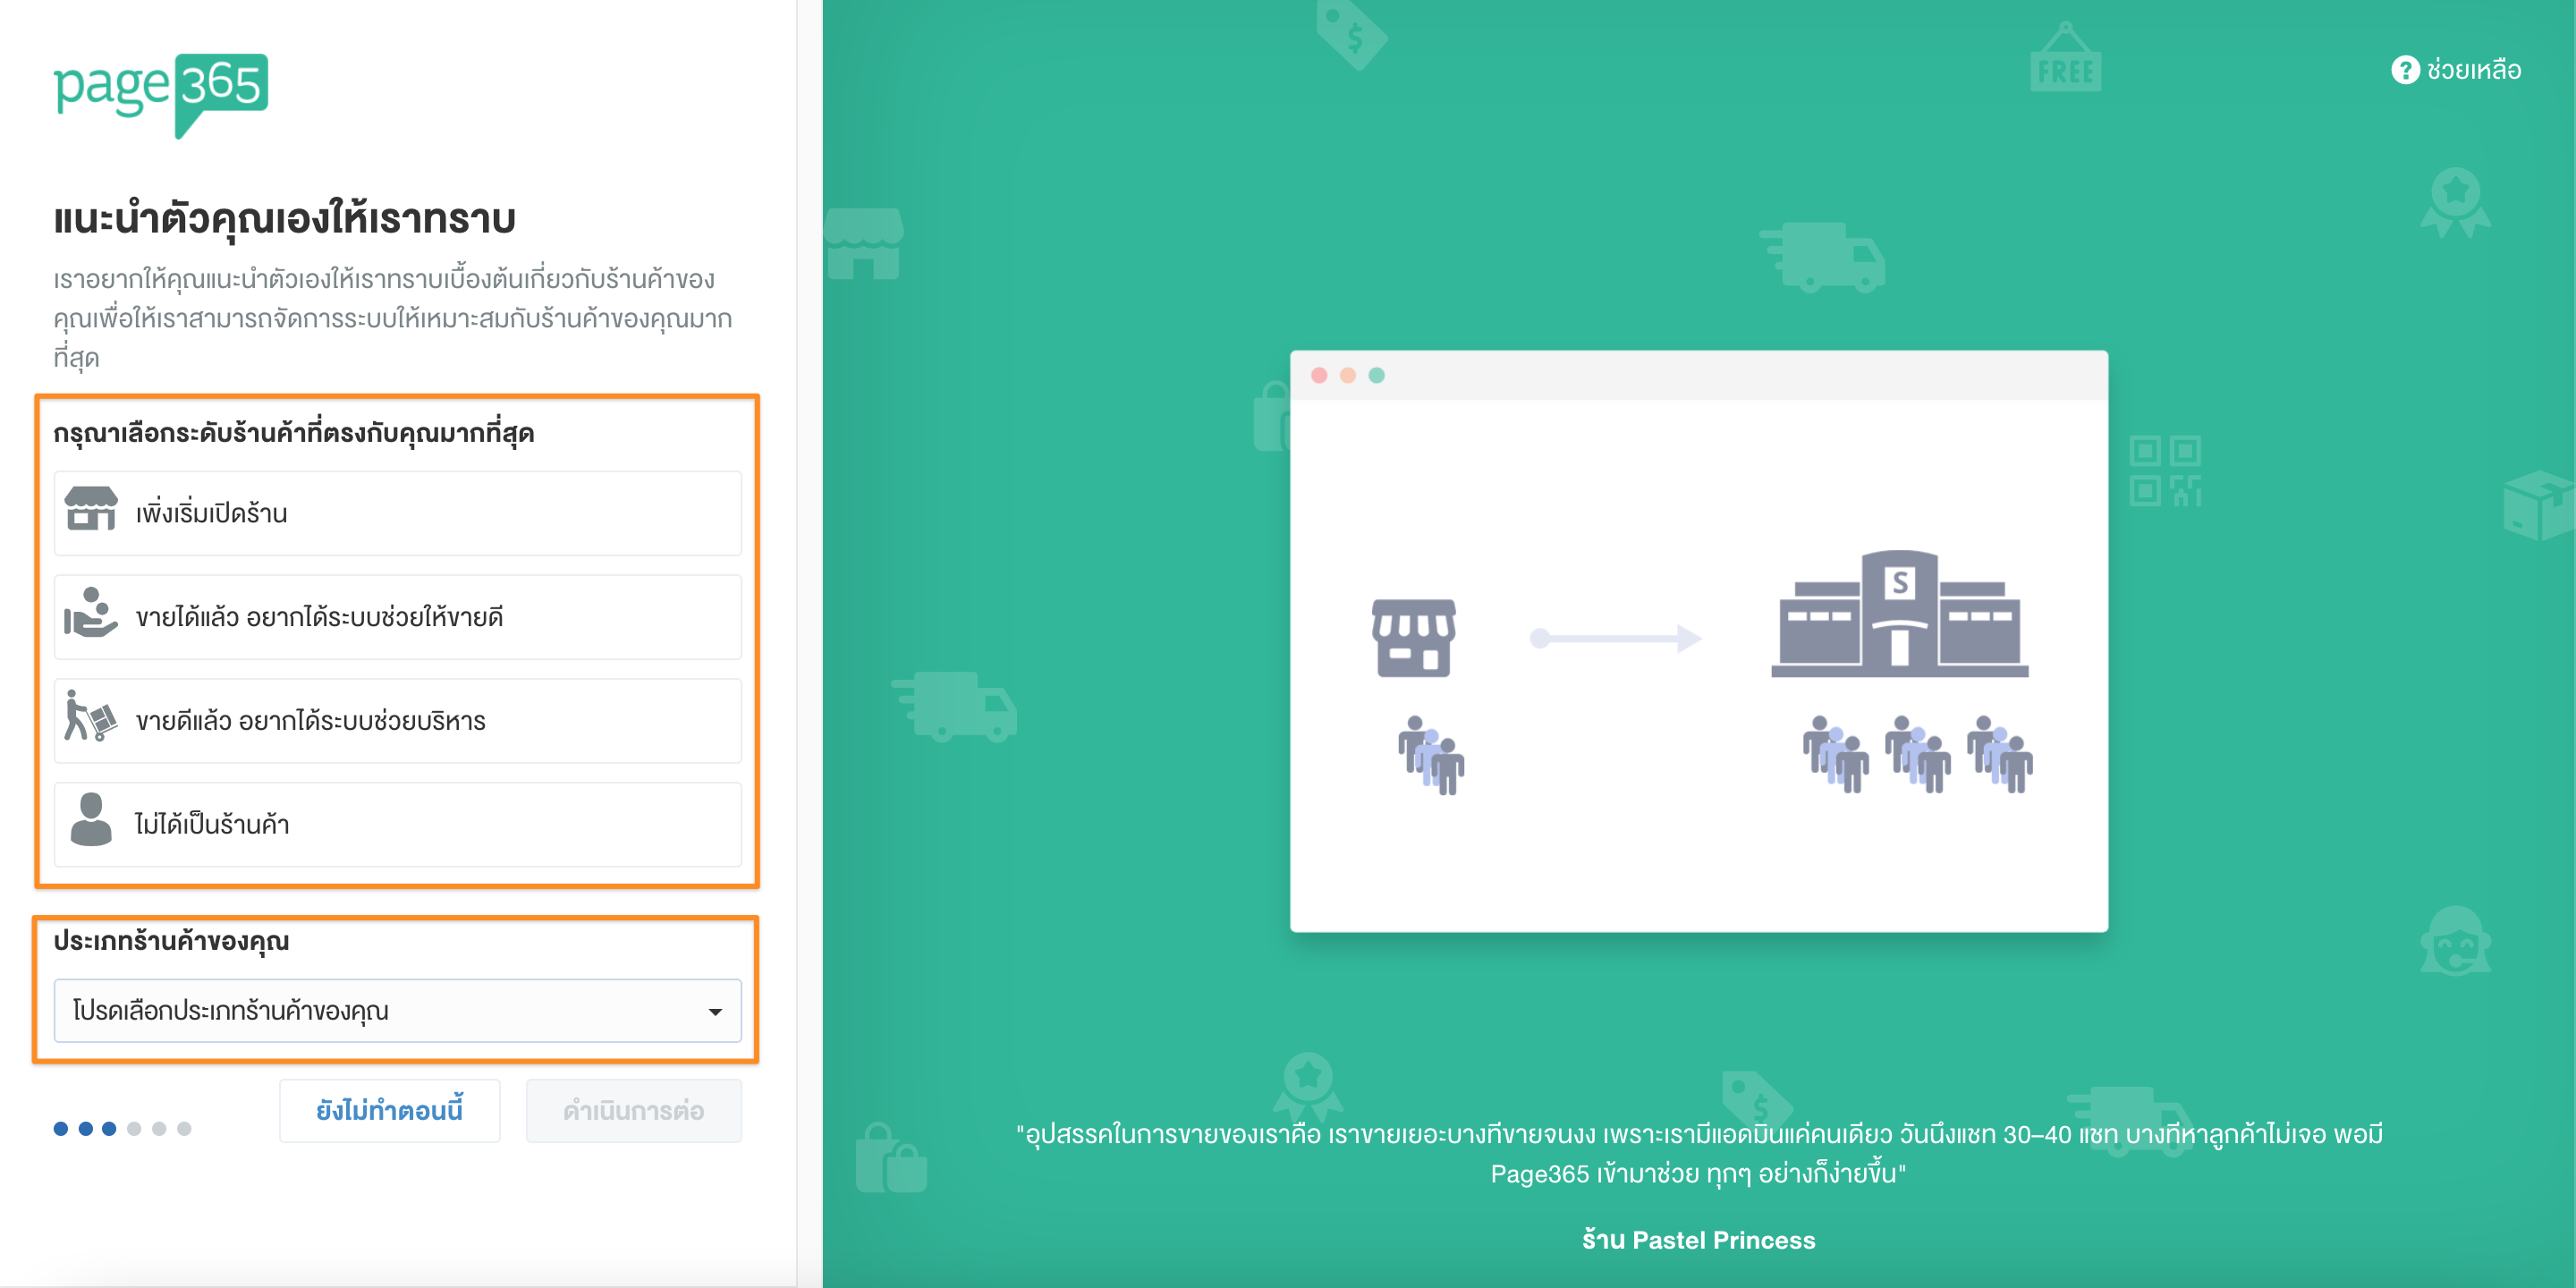The width and height of the screenshot is (2576, 1288).
Task: Click the small shop illustration in preview window
Action: click(x=1413, y=639)
